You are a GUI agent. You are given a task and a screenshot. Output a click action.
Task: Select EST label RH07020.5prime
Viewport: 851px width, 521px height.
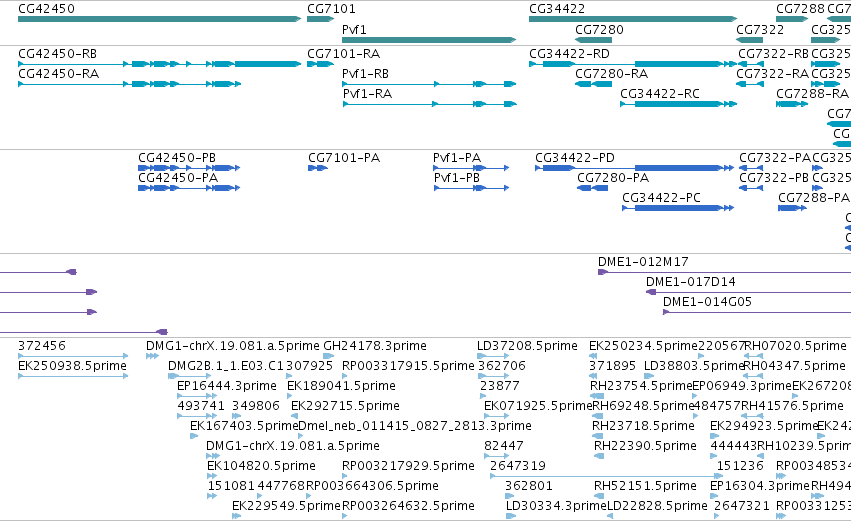pyautogui.click(x=796, y=346)
